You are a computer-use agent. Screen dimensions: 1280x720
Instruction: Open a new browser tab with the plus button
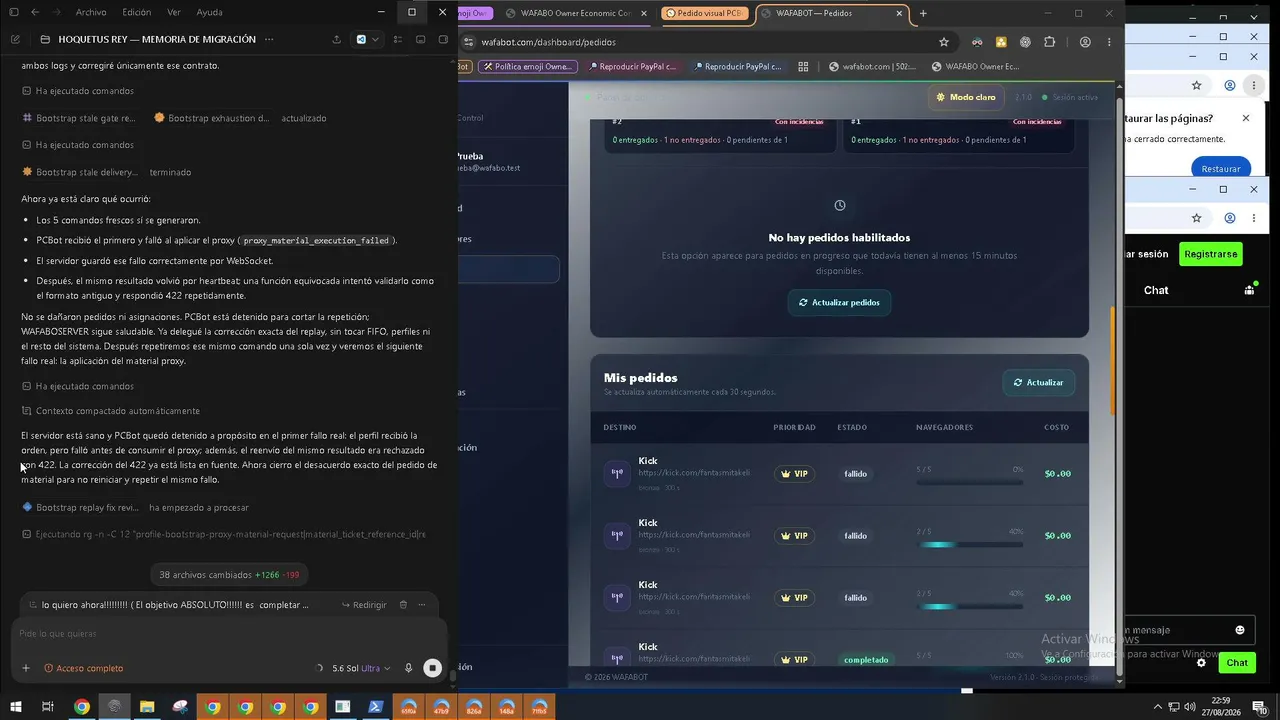(x=923, y=13)
